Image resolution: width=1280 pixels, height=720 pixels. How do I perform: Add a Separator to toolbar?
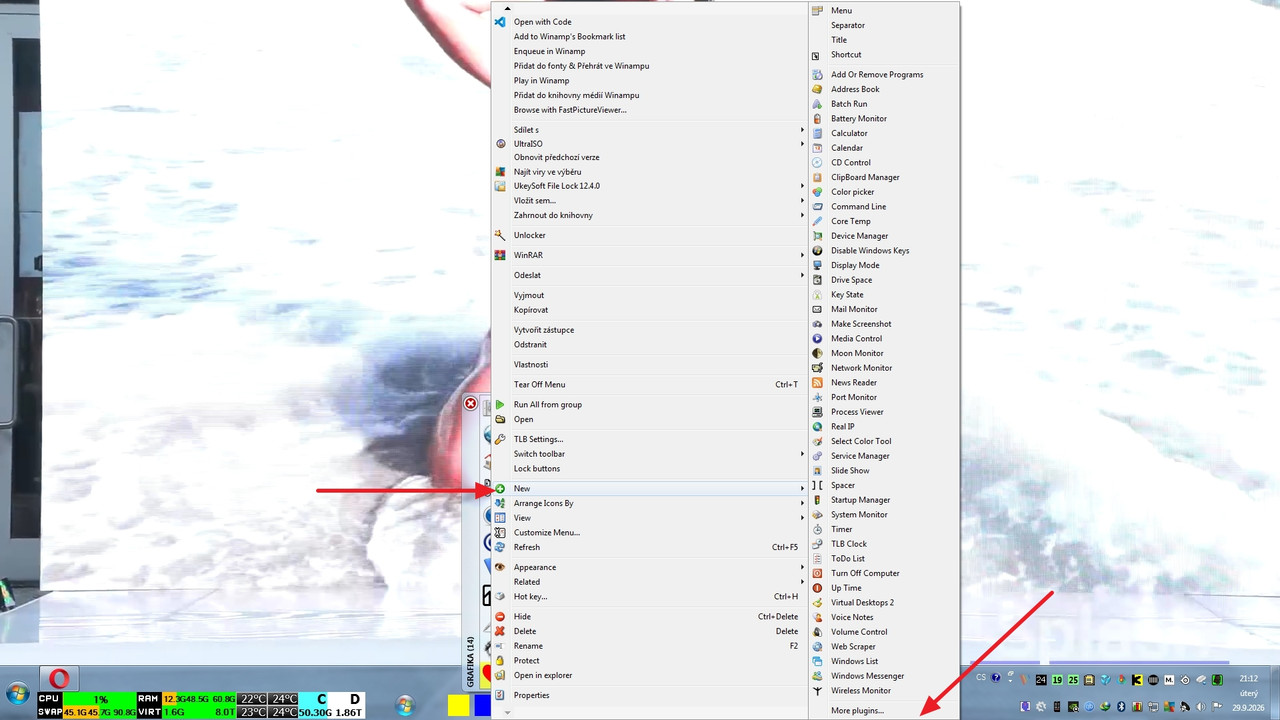pyautogui.click(x=884, y=25)
